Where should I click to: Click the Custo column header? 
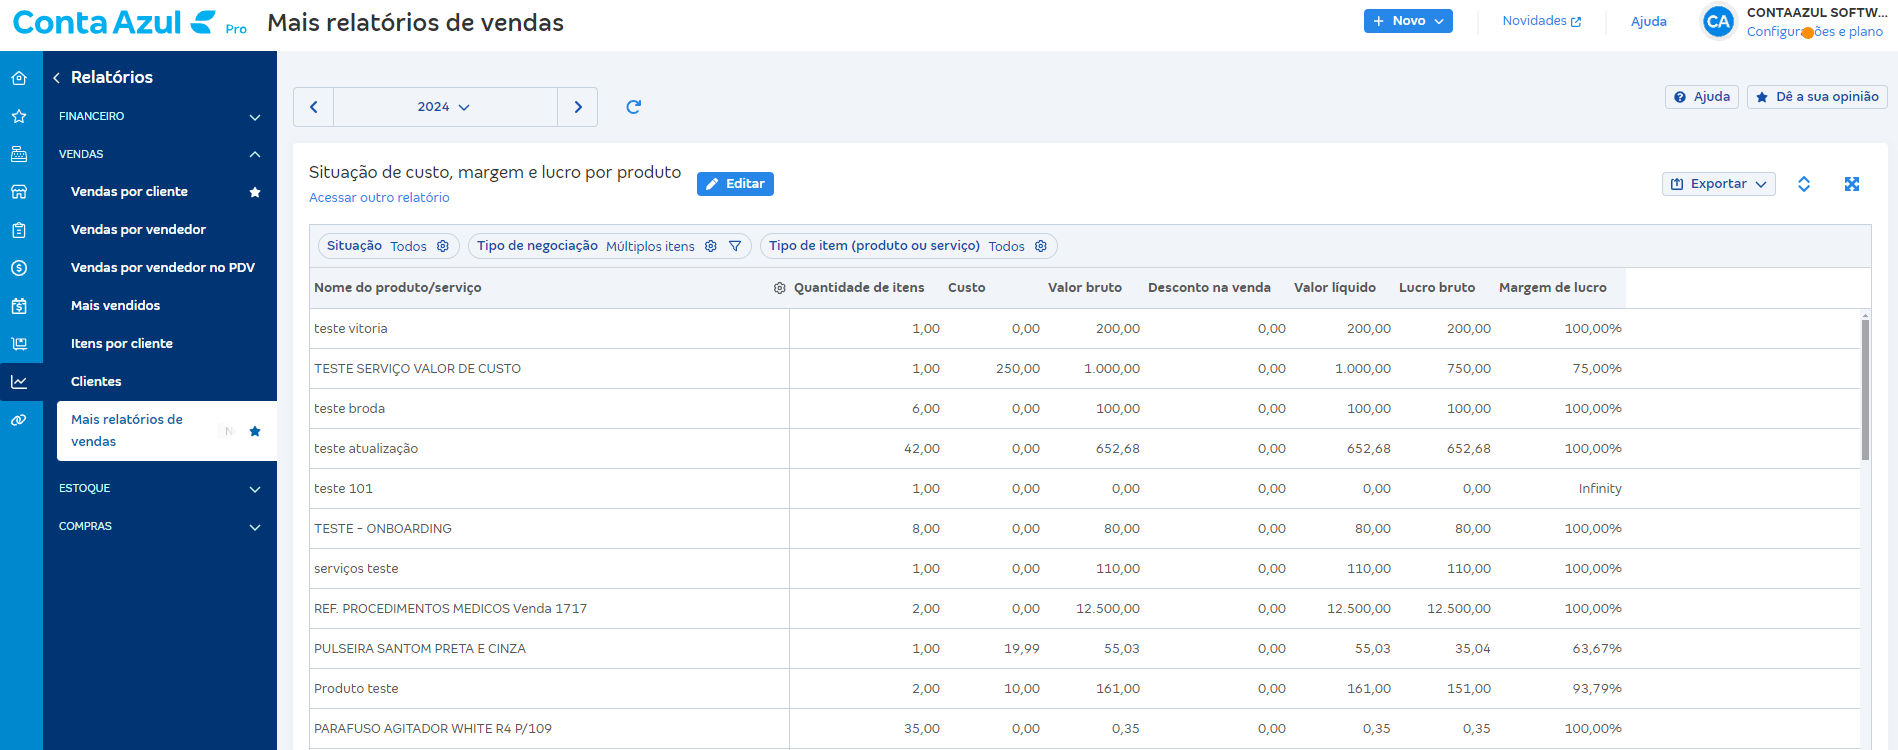point(966,288)
